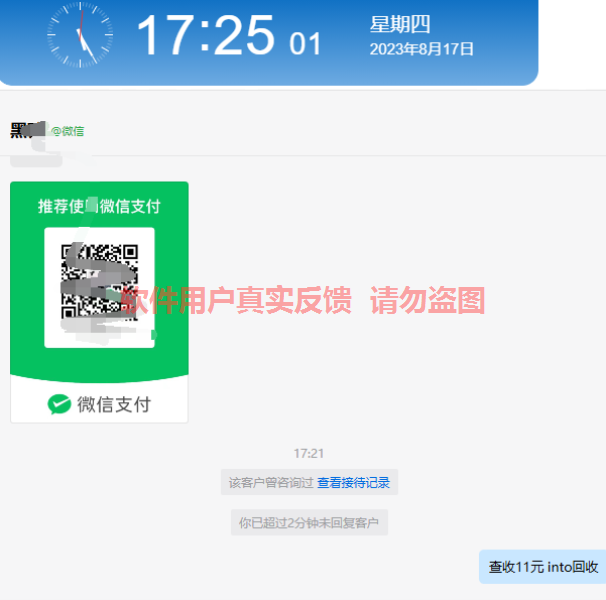Click the @微信 source label
The width and height of the screenshot is (606, 600).
click(x=68, y=131)
